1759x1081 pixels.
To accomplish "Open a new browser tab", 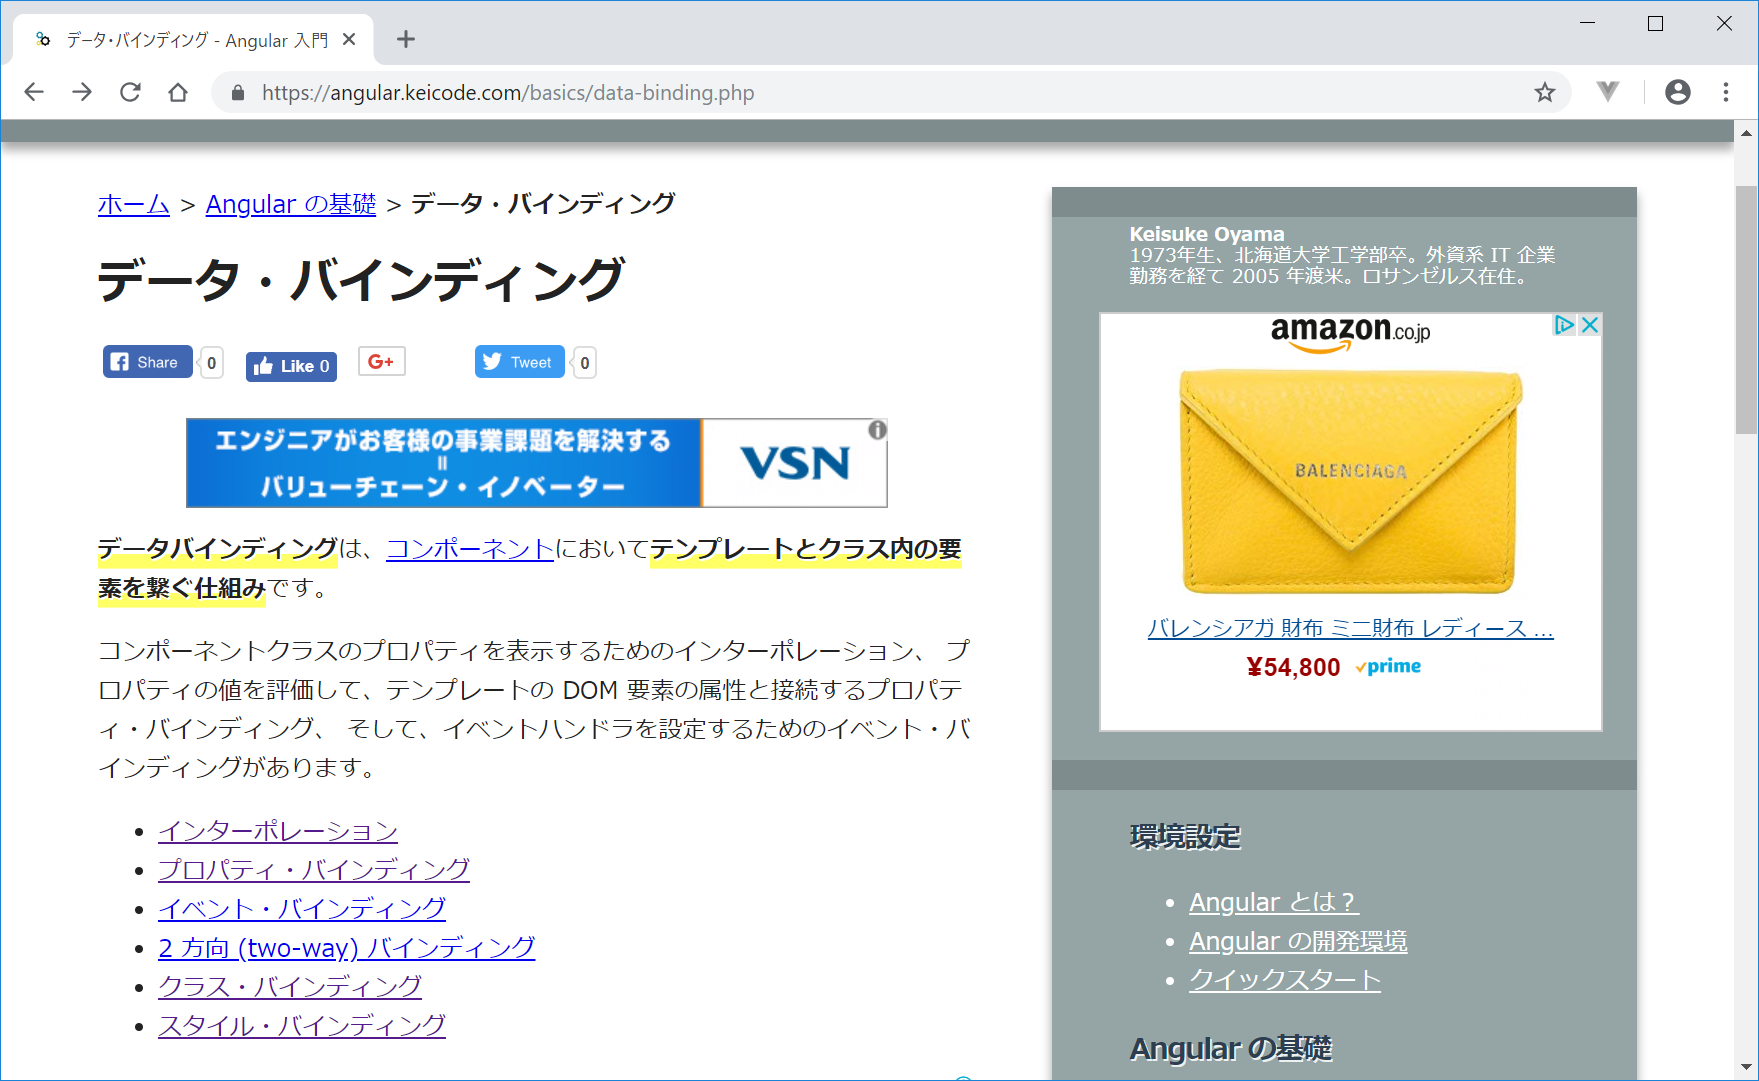I will [405, 39].
